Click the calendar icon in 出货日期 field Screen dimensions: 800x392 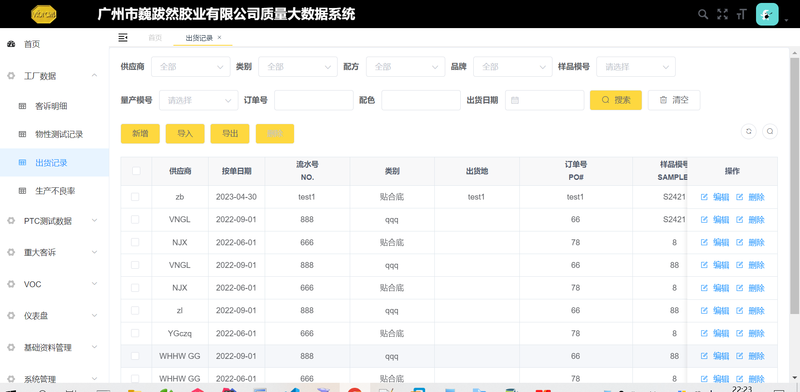[515, 100]
